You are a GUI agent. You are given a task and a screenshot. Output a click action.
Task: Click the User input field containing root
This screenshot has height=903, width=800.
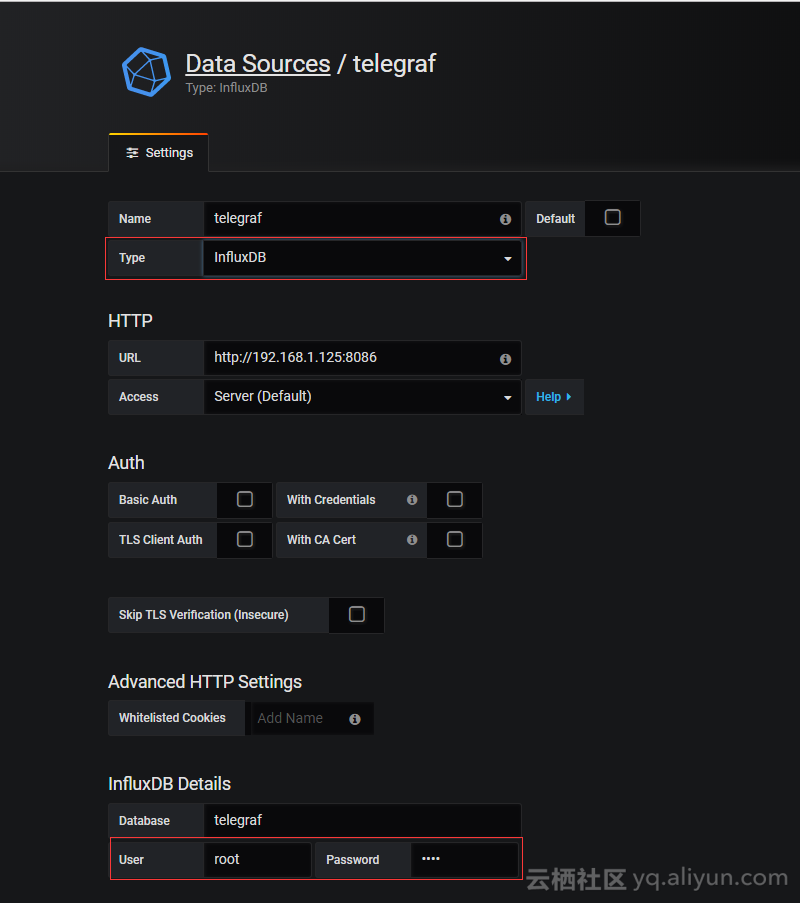click(x=257, y=859)
